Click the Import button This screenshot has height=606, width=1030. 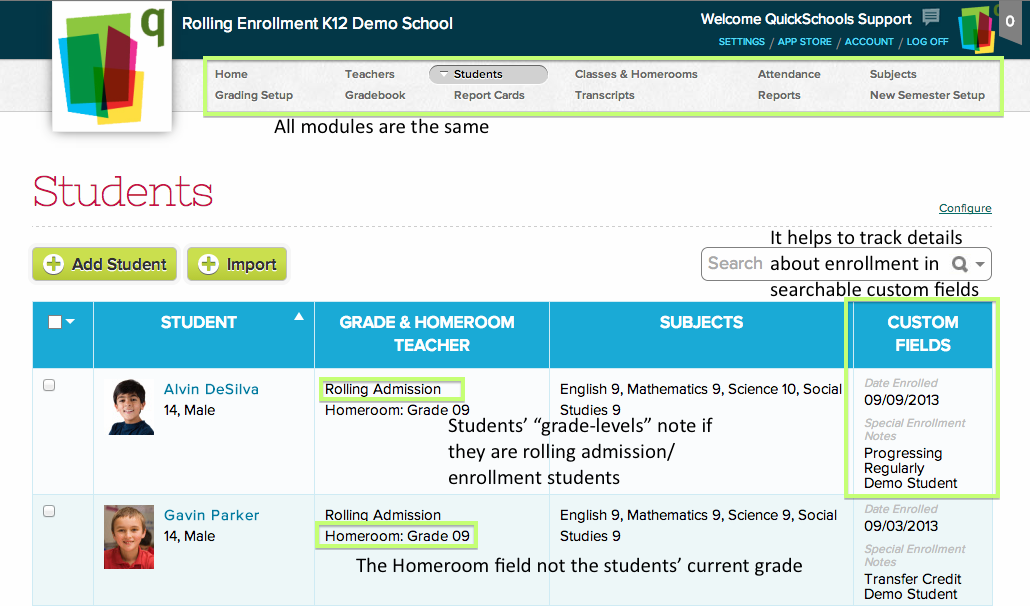(x=237, y=264)
